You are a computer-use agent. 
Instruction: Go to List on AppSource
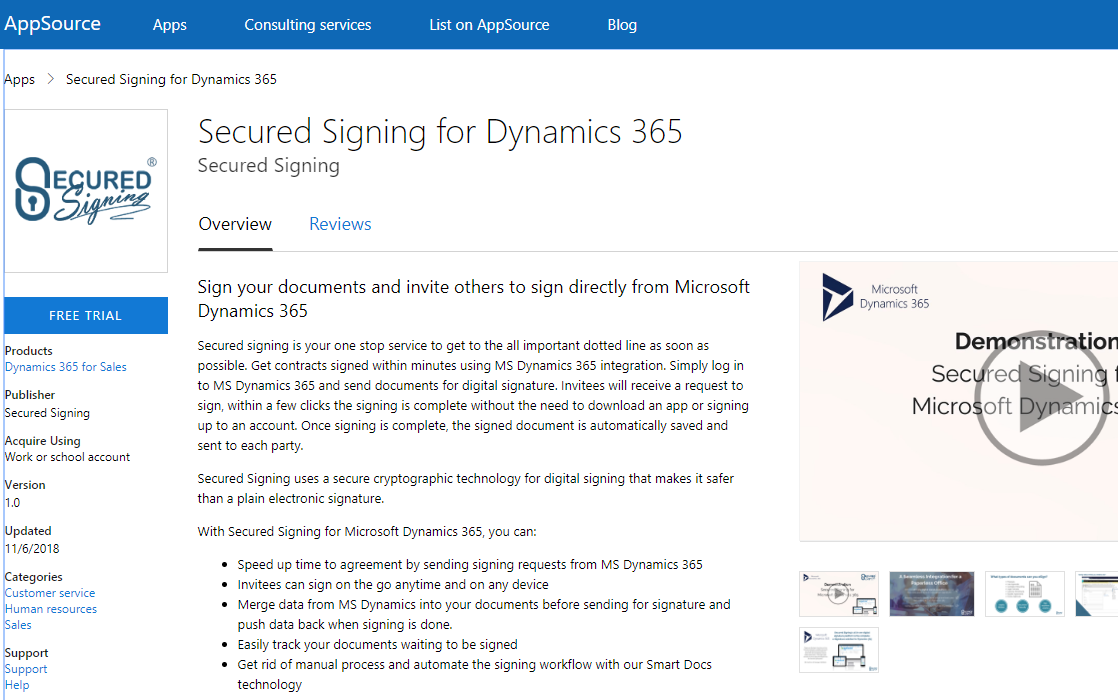click(489, 25)
